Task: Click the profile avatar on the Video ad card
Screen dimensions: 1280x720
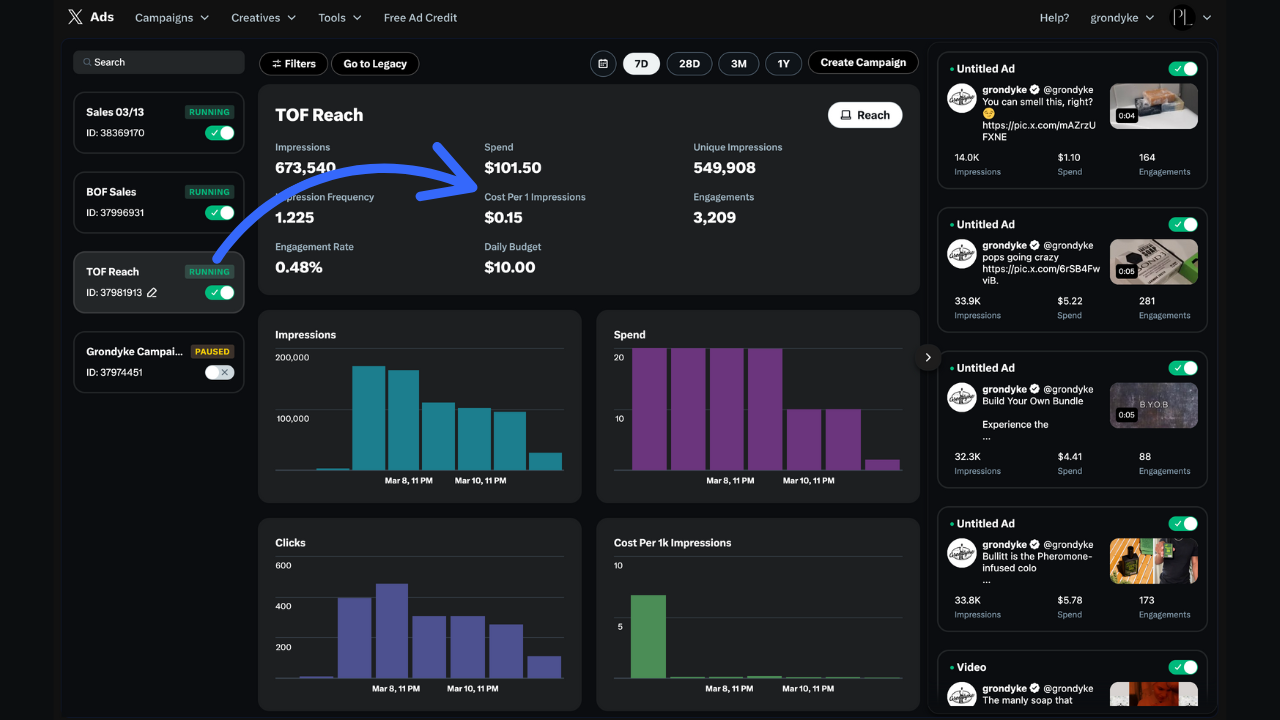Action: tap(962, 693)
